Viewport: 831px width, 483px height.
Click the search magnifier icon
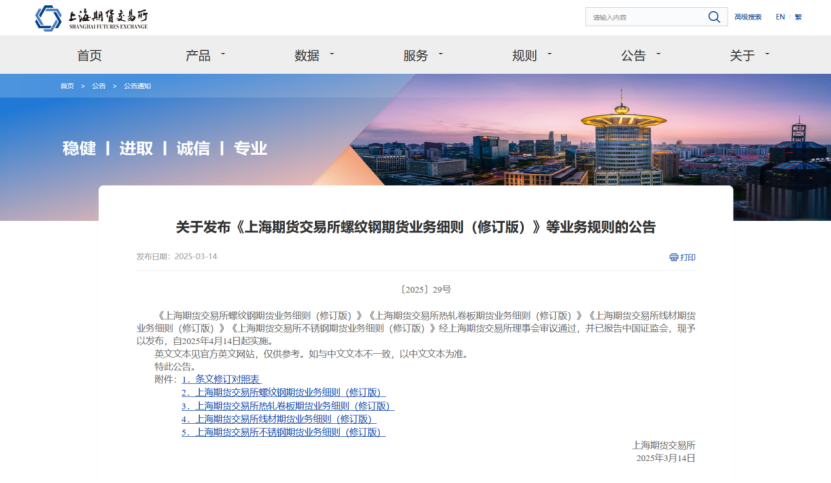[x=714, y=17]
